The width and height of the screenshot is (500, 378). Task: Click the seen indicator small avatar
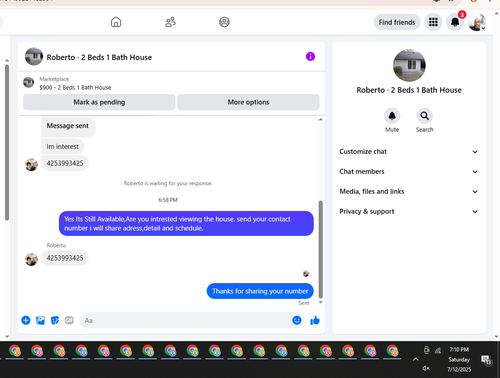pos(306,274)
